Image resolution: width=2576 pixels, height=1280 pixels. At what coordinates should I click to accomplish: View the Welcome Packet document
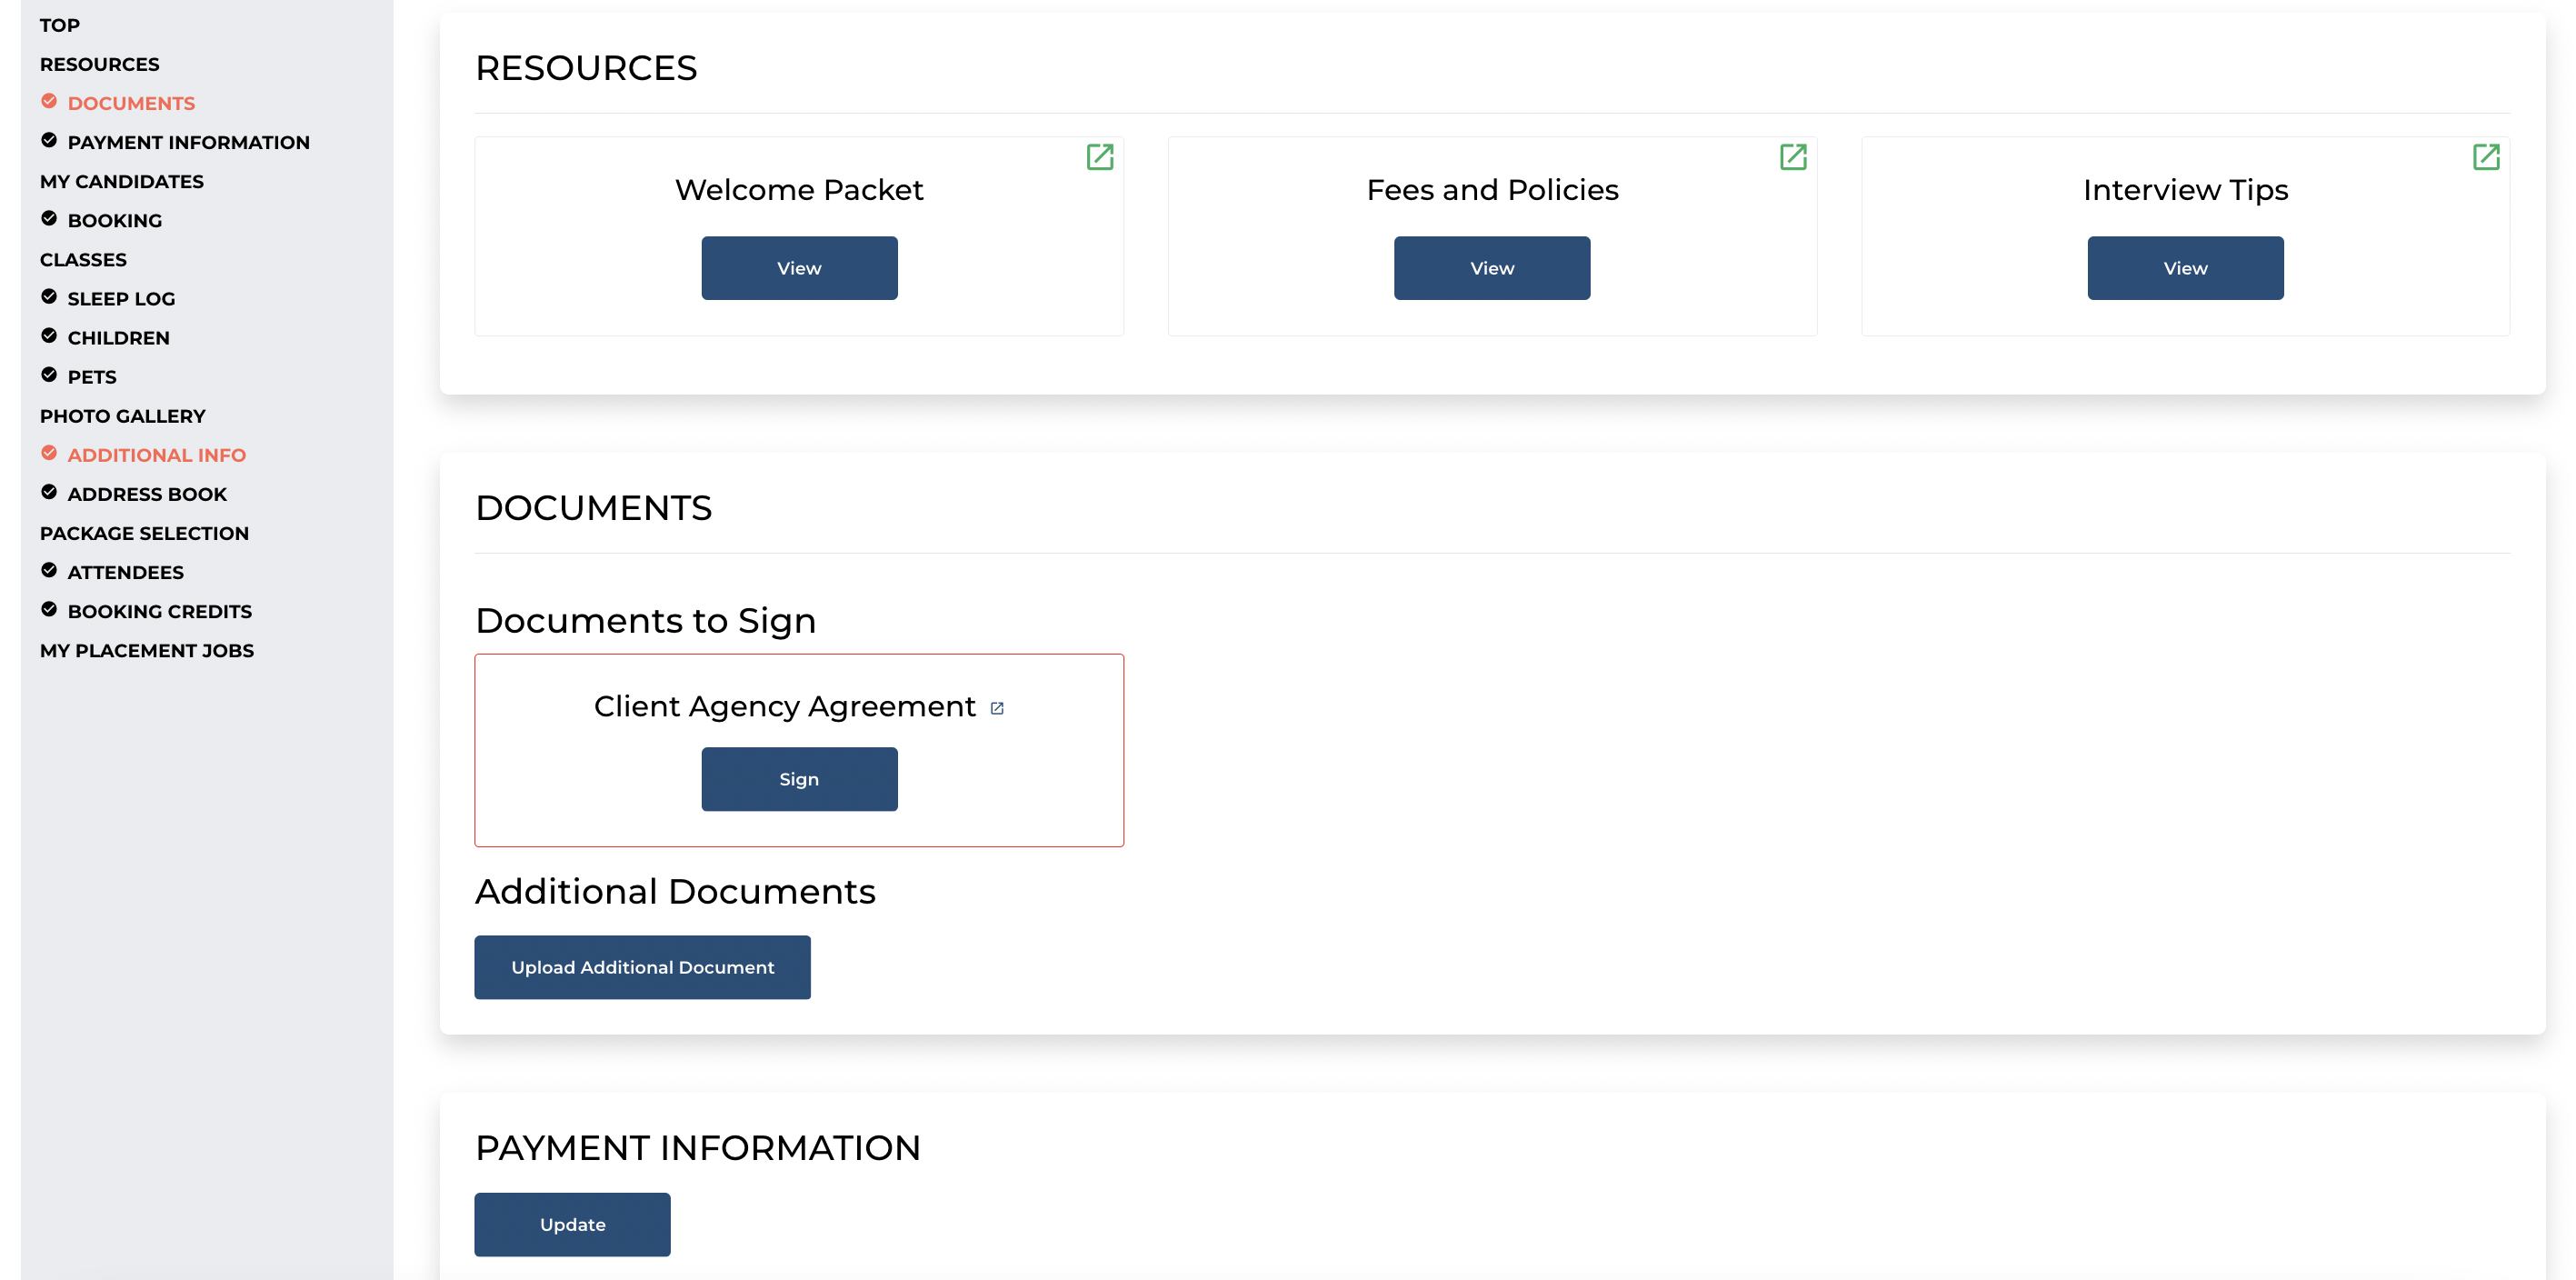pyautogui.click(x=798, y=267)
